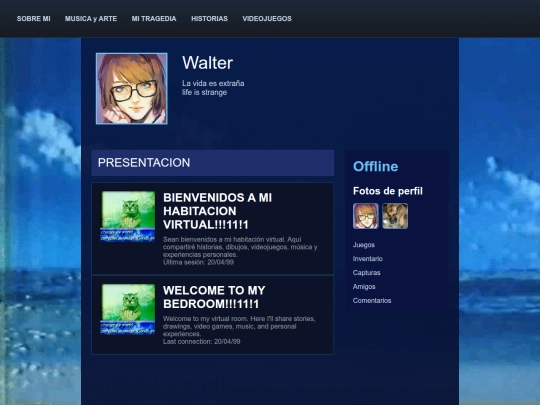Open the BIENVENIDOS A MI HABITACION VIRTUAL title
This screenshot has width=540, height=405.
tap(218, 211)
